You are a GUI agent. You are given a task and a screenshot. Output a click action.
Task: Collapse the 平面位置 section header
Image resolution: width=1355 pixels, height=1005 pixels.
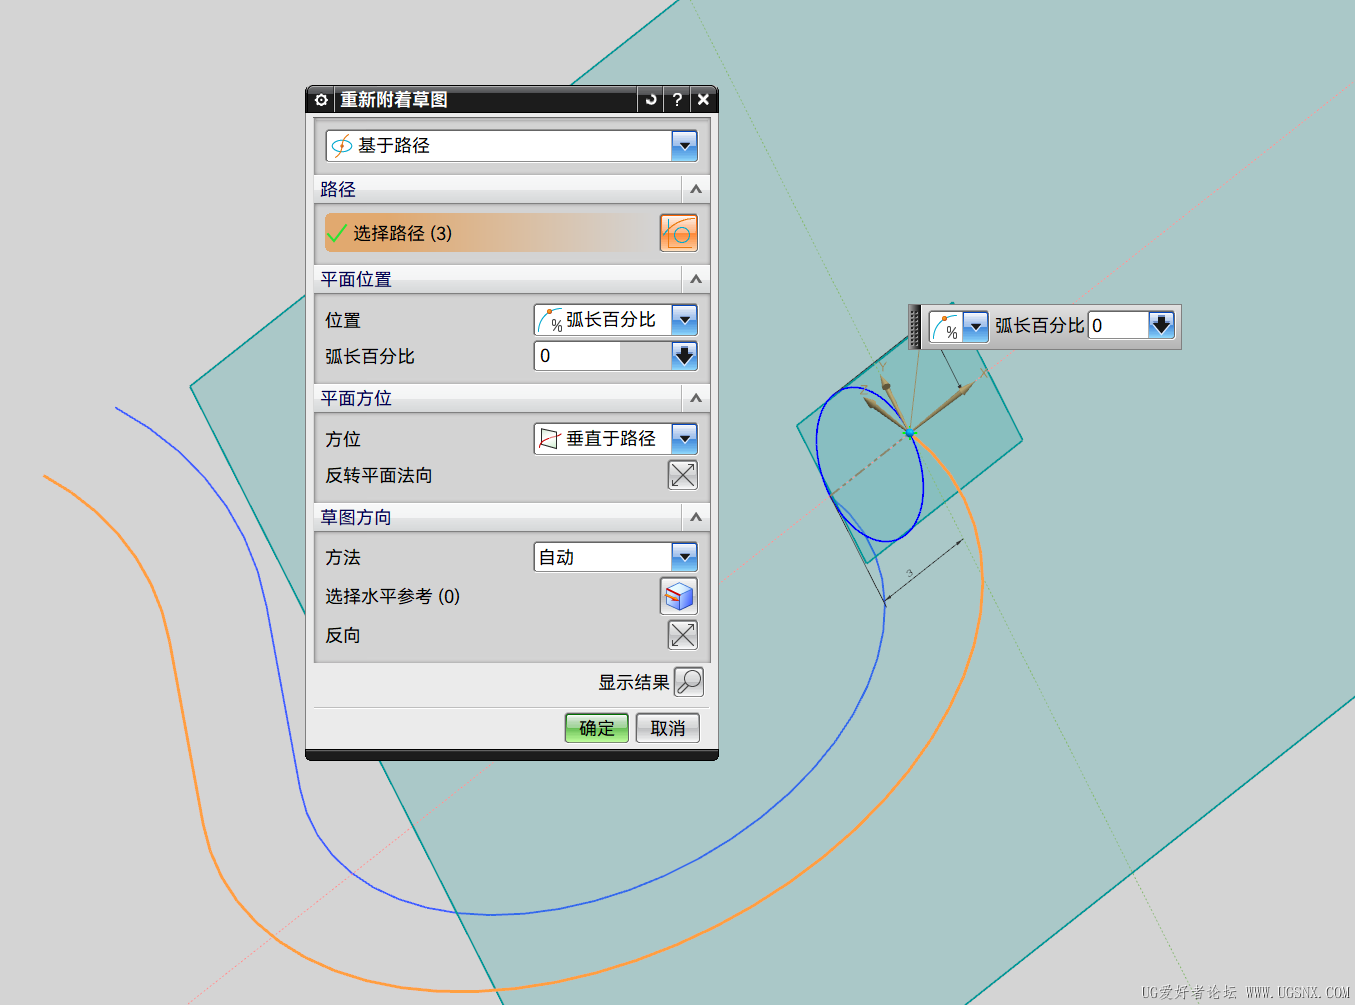coord(696,279)
